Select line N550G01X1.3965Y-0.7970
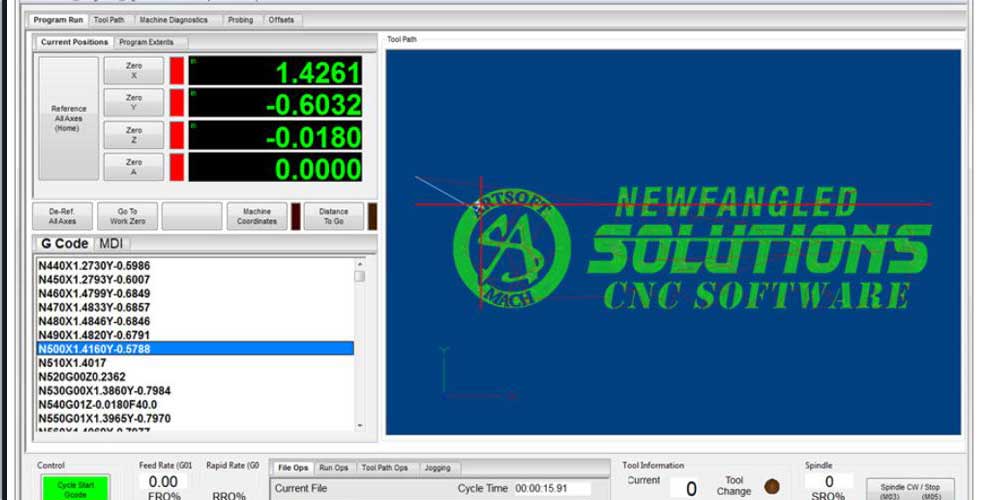This screenshot has height=500, width=1000. (195, 418)
